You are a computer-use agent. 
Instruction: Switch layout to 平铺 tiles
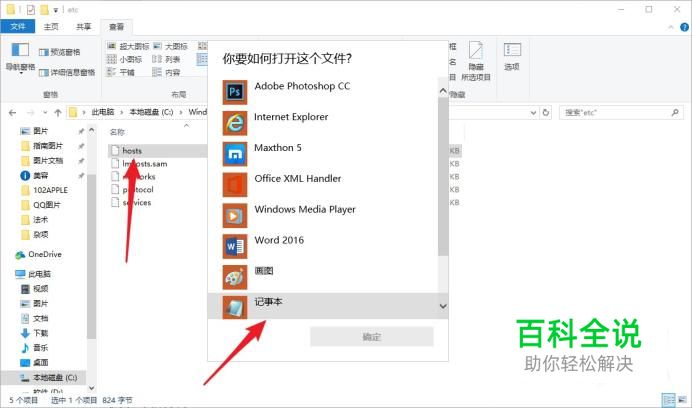pyautogui.click(x=121, y=72)
